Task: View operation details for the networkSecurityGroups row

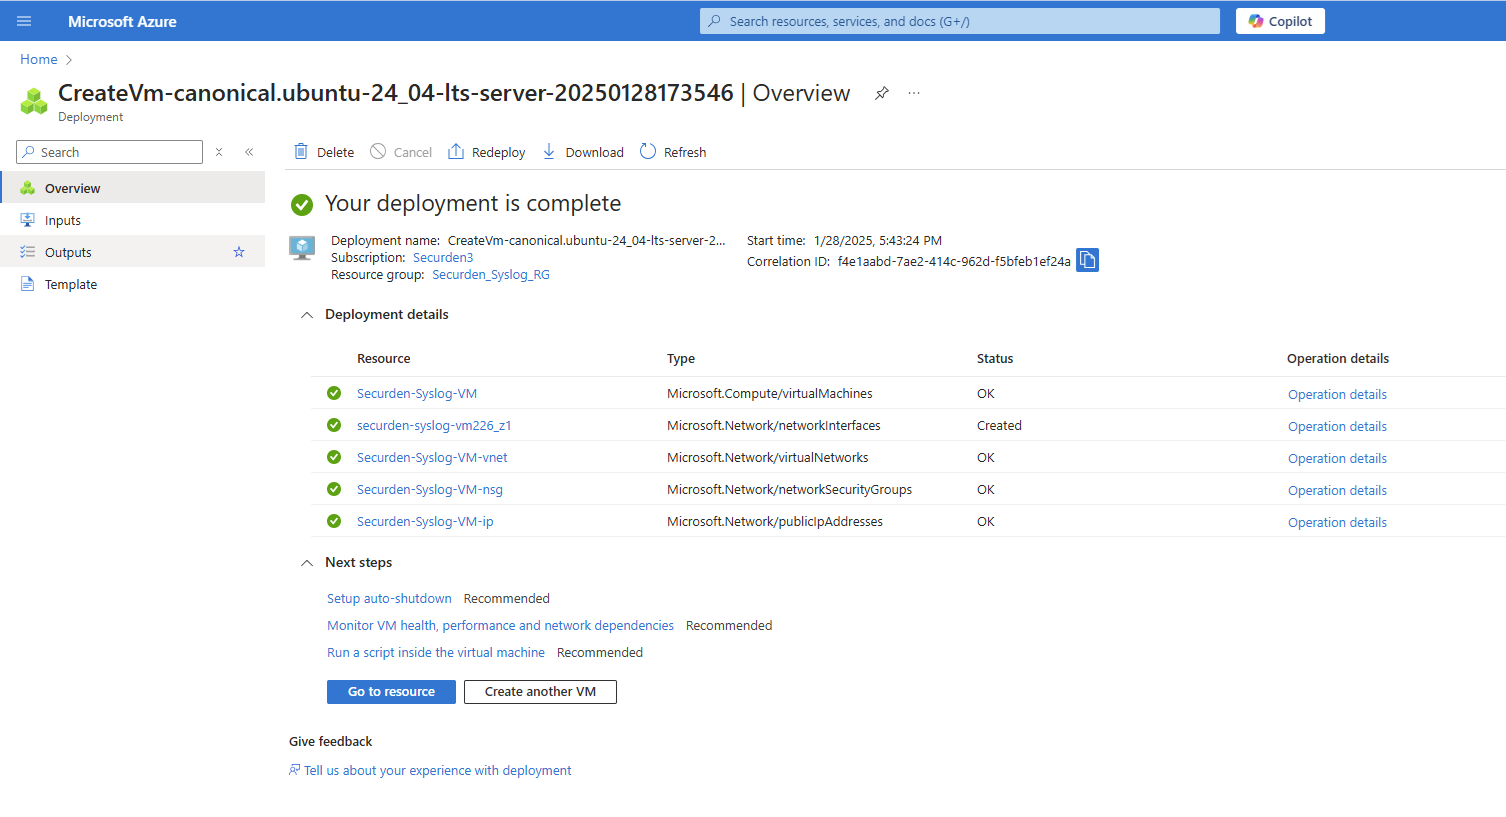Action: (x=1337, y=491)
